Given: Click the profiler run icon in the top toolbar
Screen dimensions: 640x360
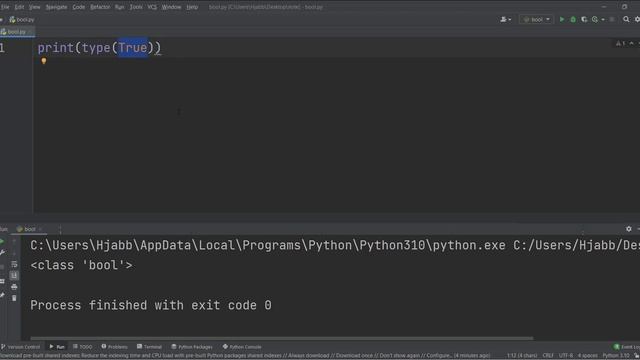Looking at the screenshot, I should [x=595, y=19].
